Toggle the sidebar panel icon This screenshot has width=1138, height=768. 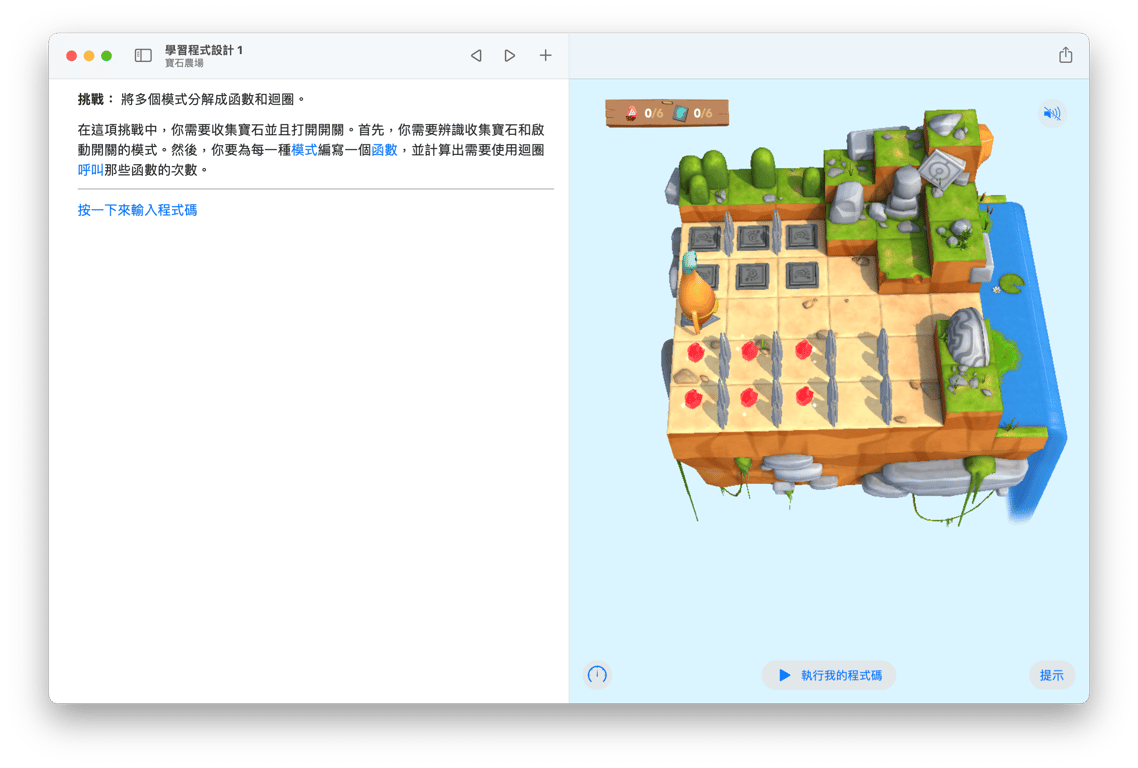(143, 55)
